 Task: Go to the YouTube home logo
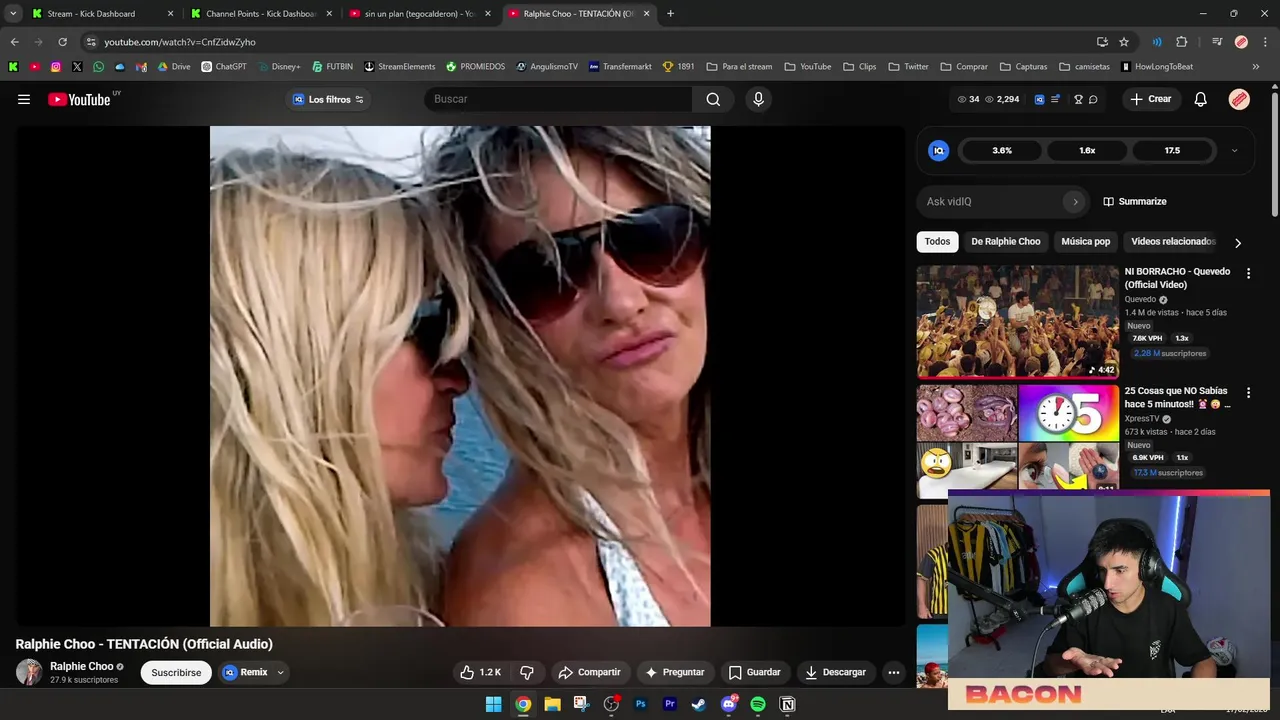(79, 99)
